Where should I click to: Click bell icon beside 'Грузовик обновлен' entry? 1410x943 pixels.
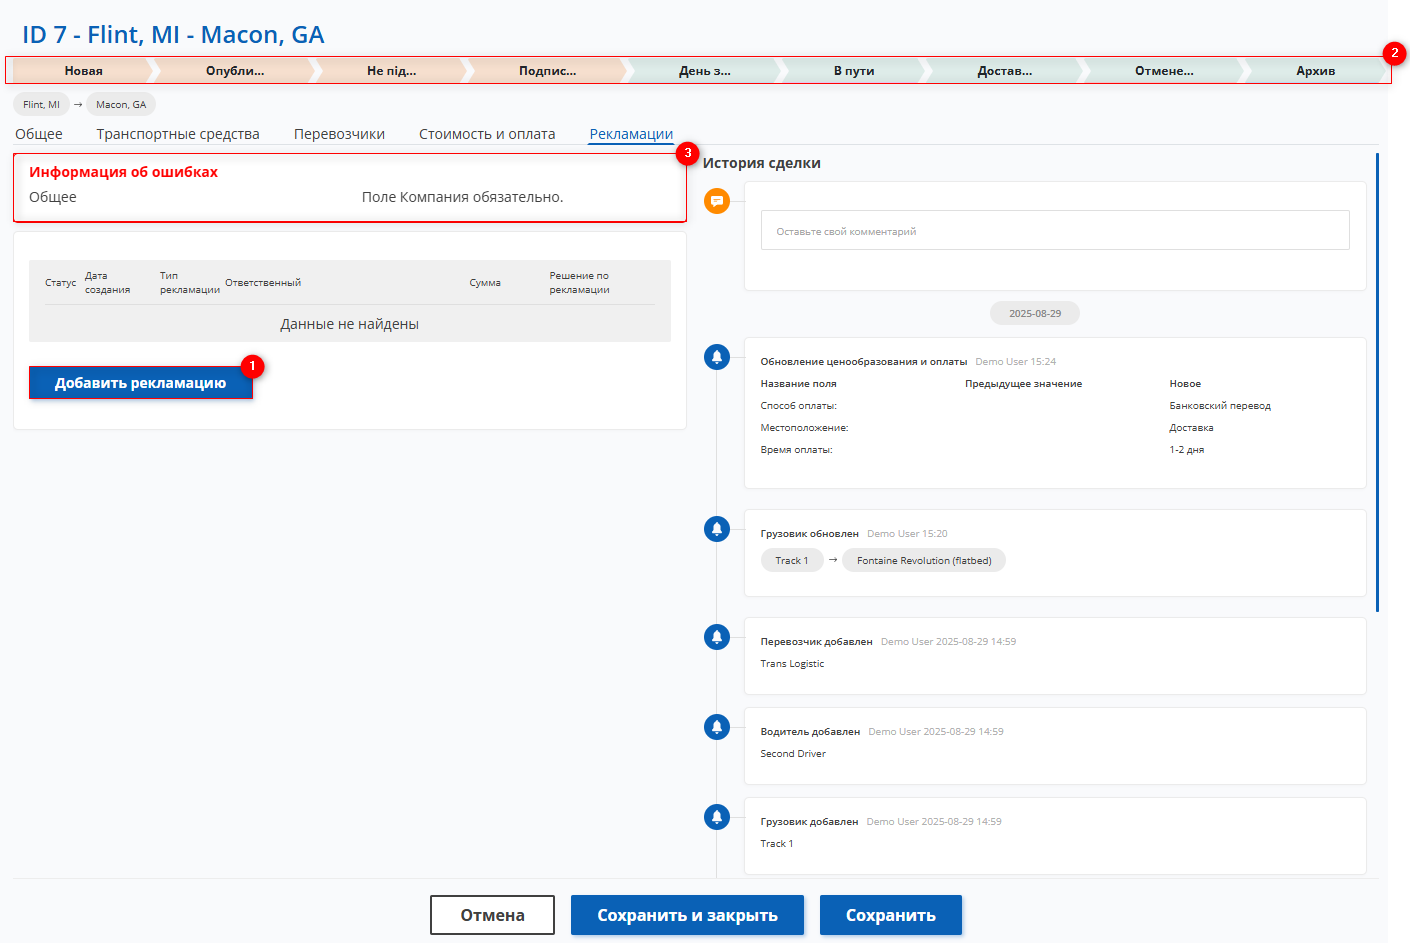tap(717, 529)
